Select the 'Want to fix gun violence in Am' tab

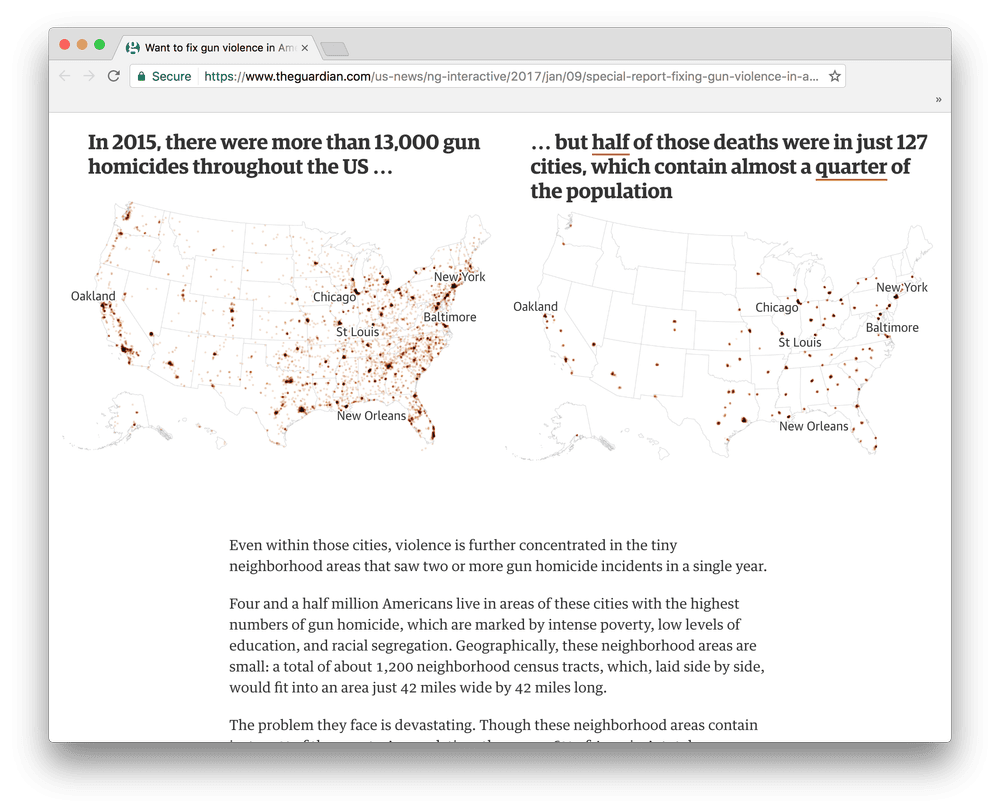point(217,48)
